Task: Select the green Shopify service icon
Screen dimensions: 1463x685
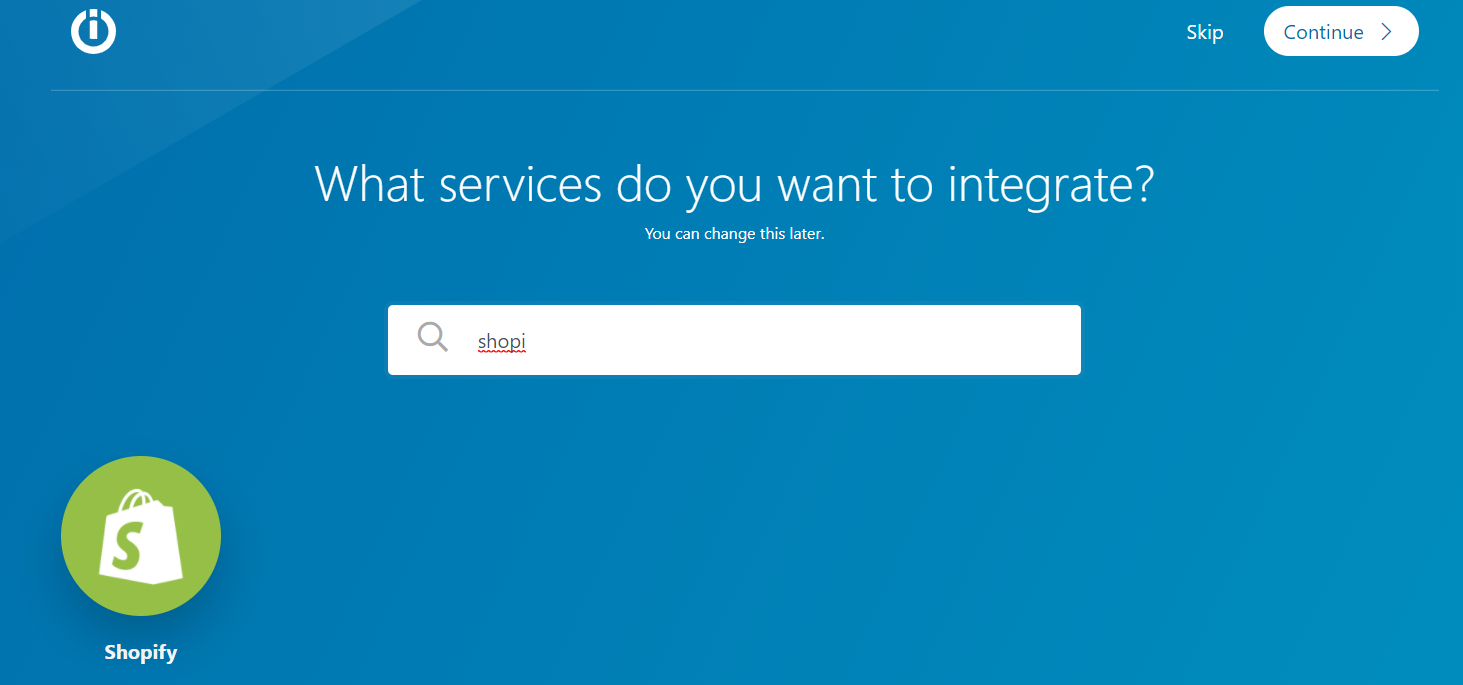Action: [x=141, y=535]
